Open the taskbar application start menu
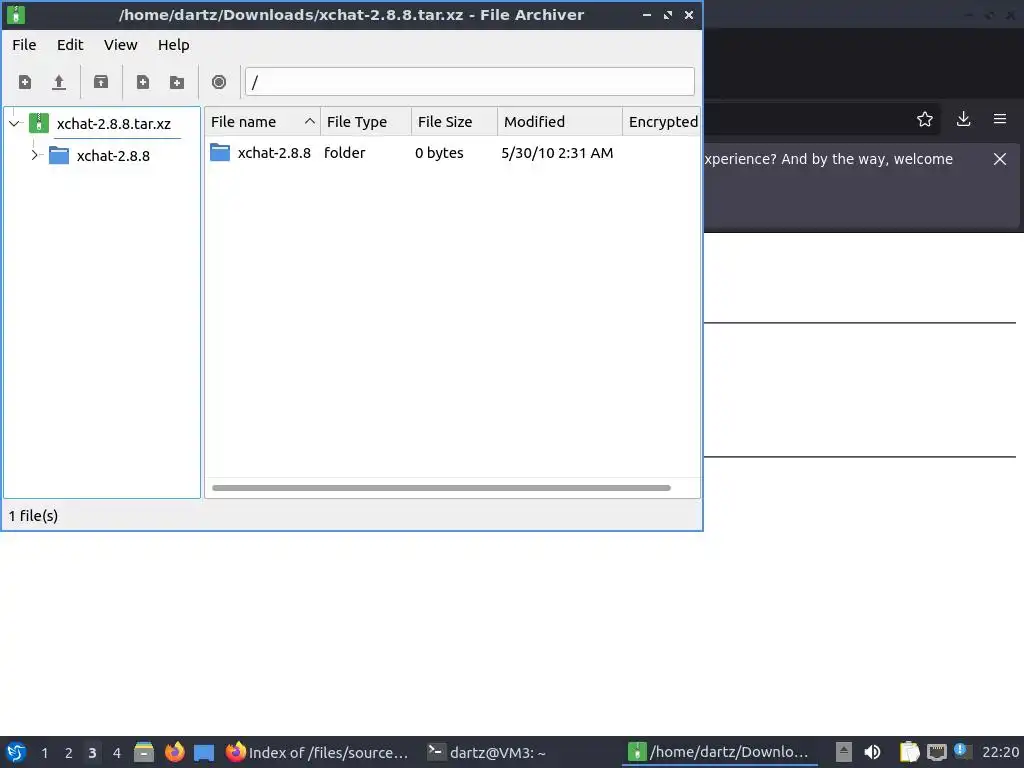1024x768 pixels. tap(16, 752)
